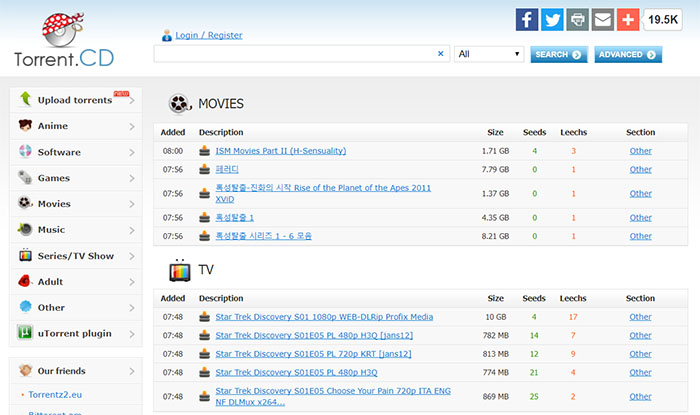This screenshot has width=700, height=415.
Task: Click the SEARCH button
Action: [x=559, y=54]
